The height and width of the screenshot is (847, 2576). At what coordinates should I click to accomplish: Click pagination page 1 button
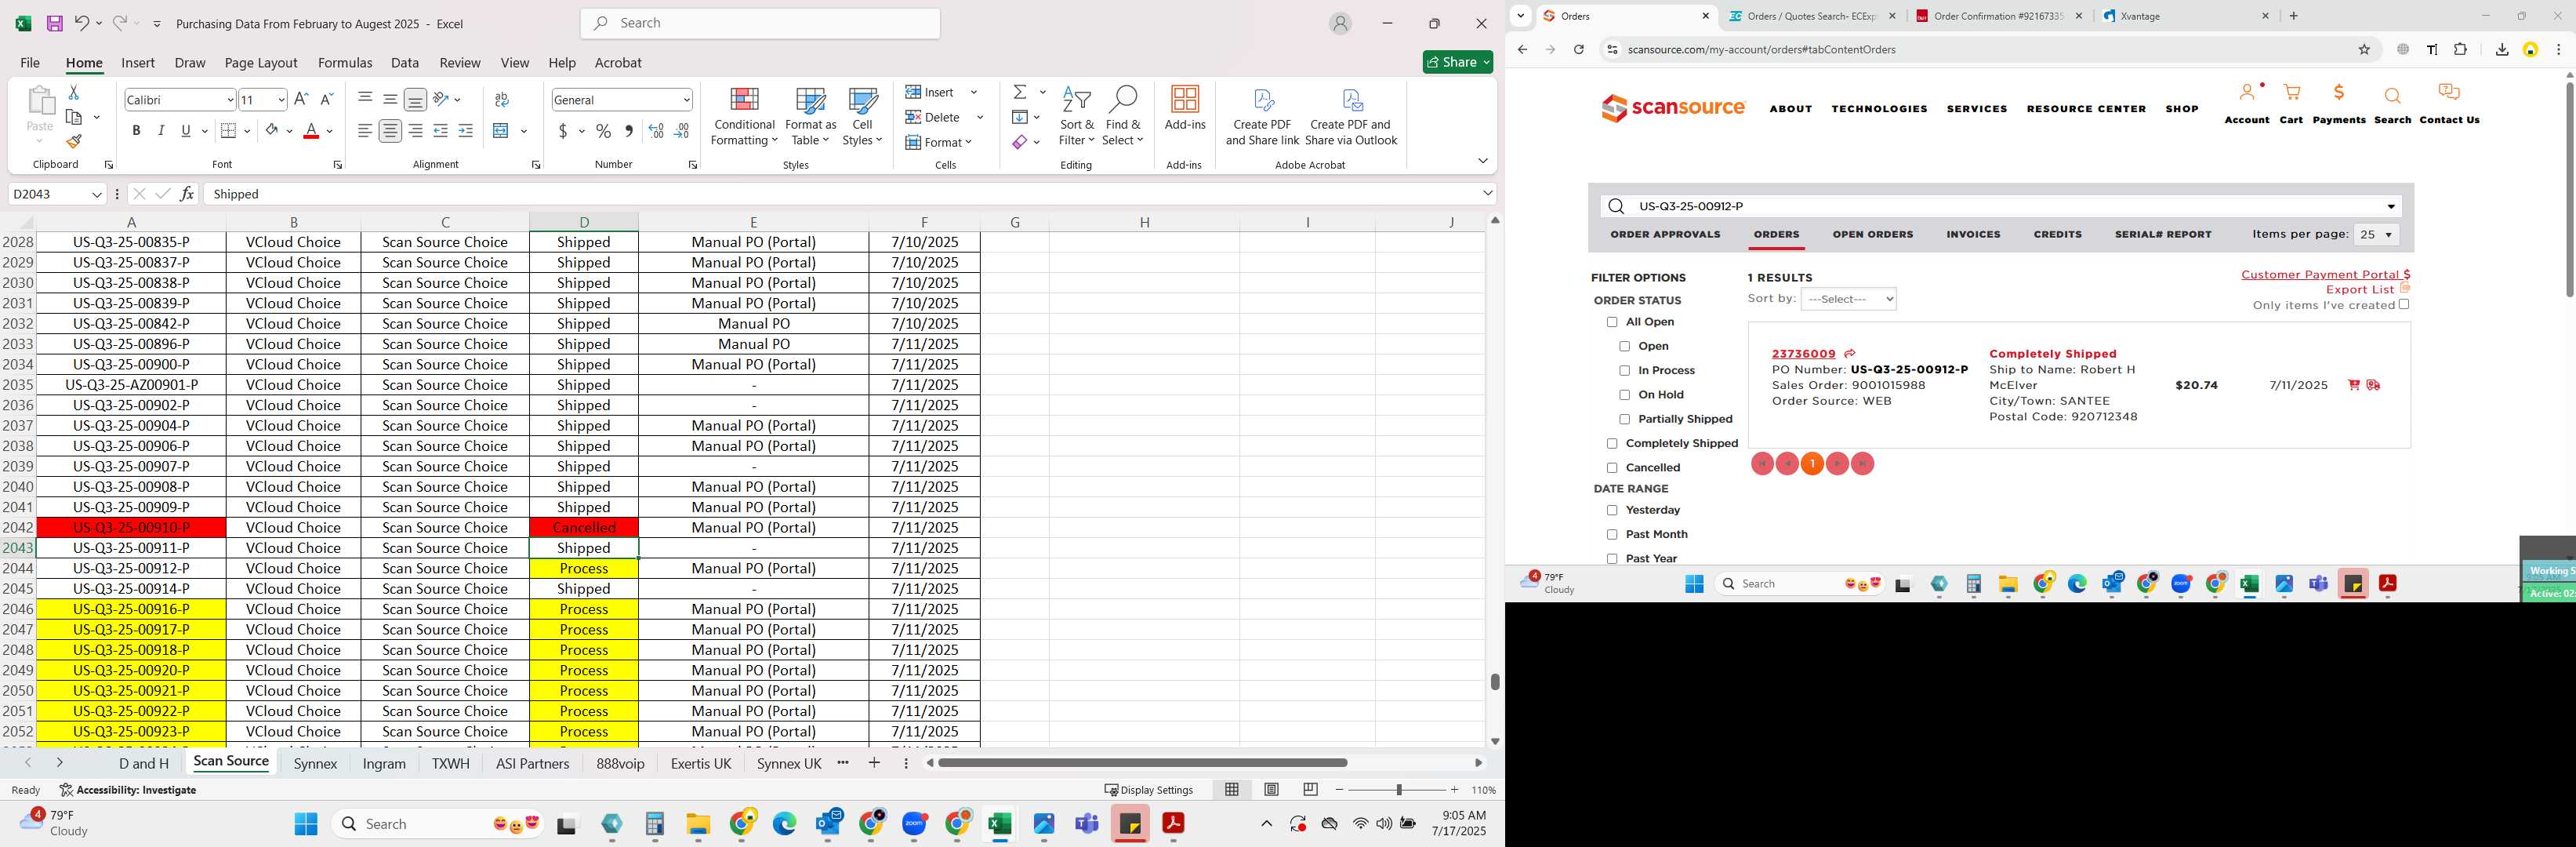tap(1812, 464)
